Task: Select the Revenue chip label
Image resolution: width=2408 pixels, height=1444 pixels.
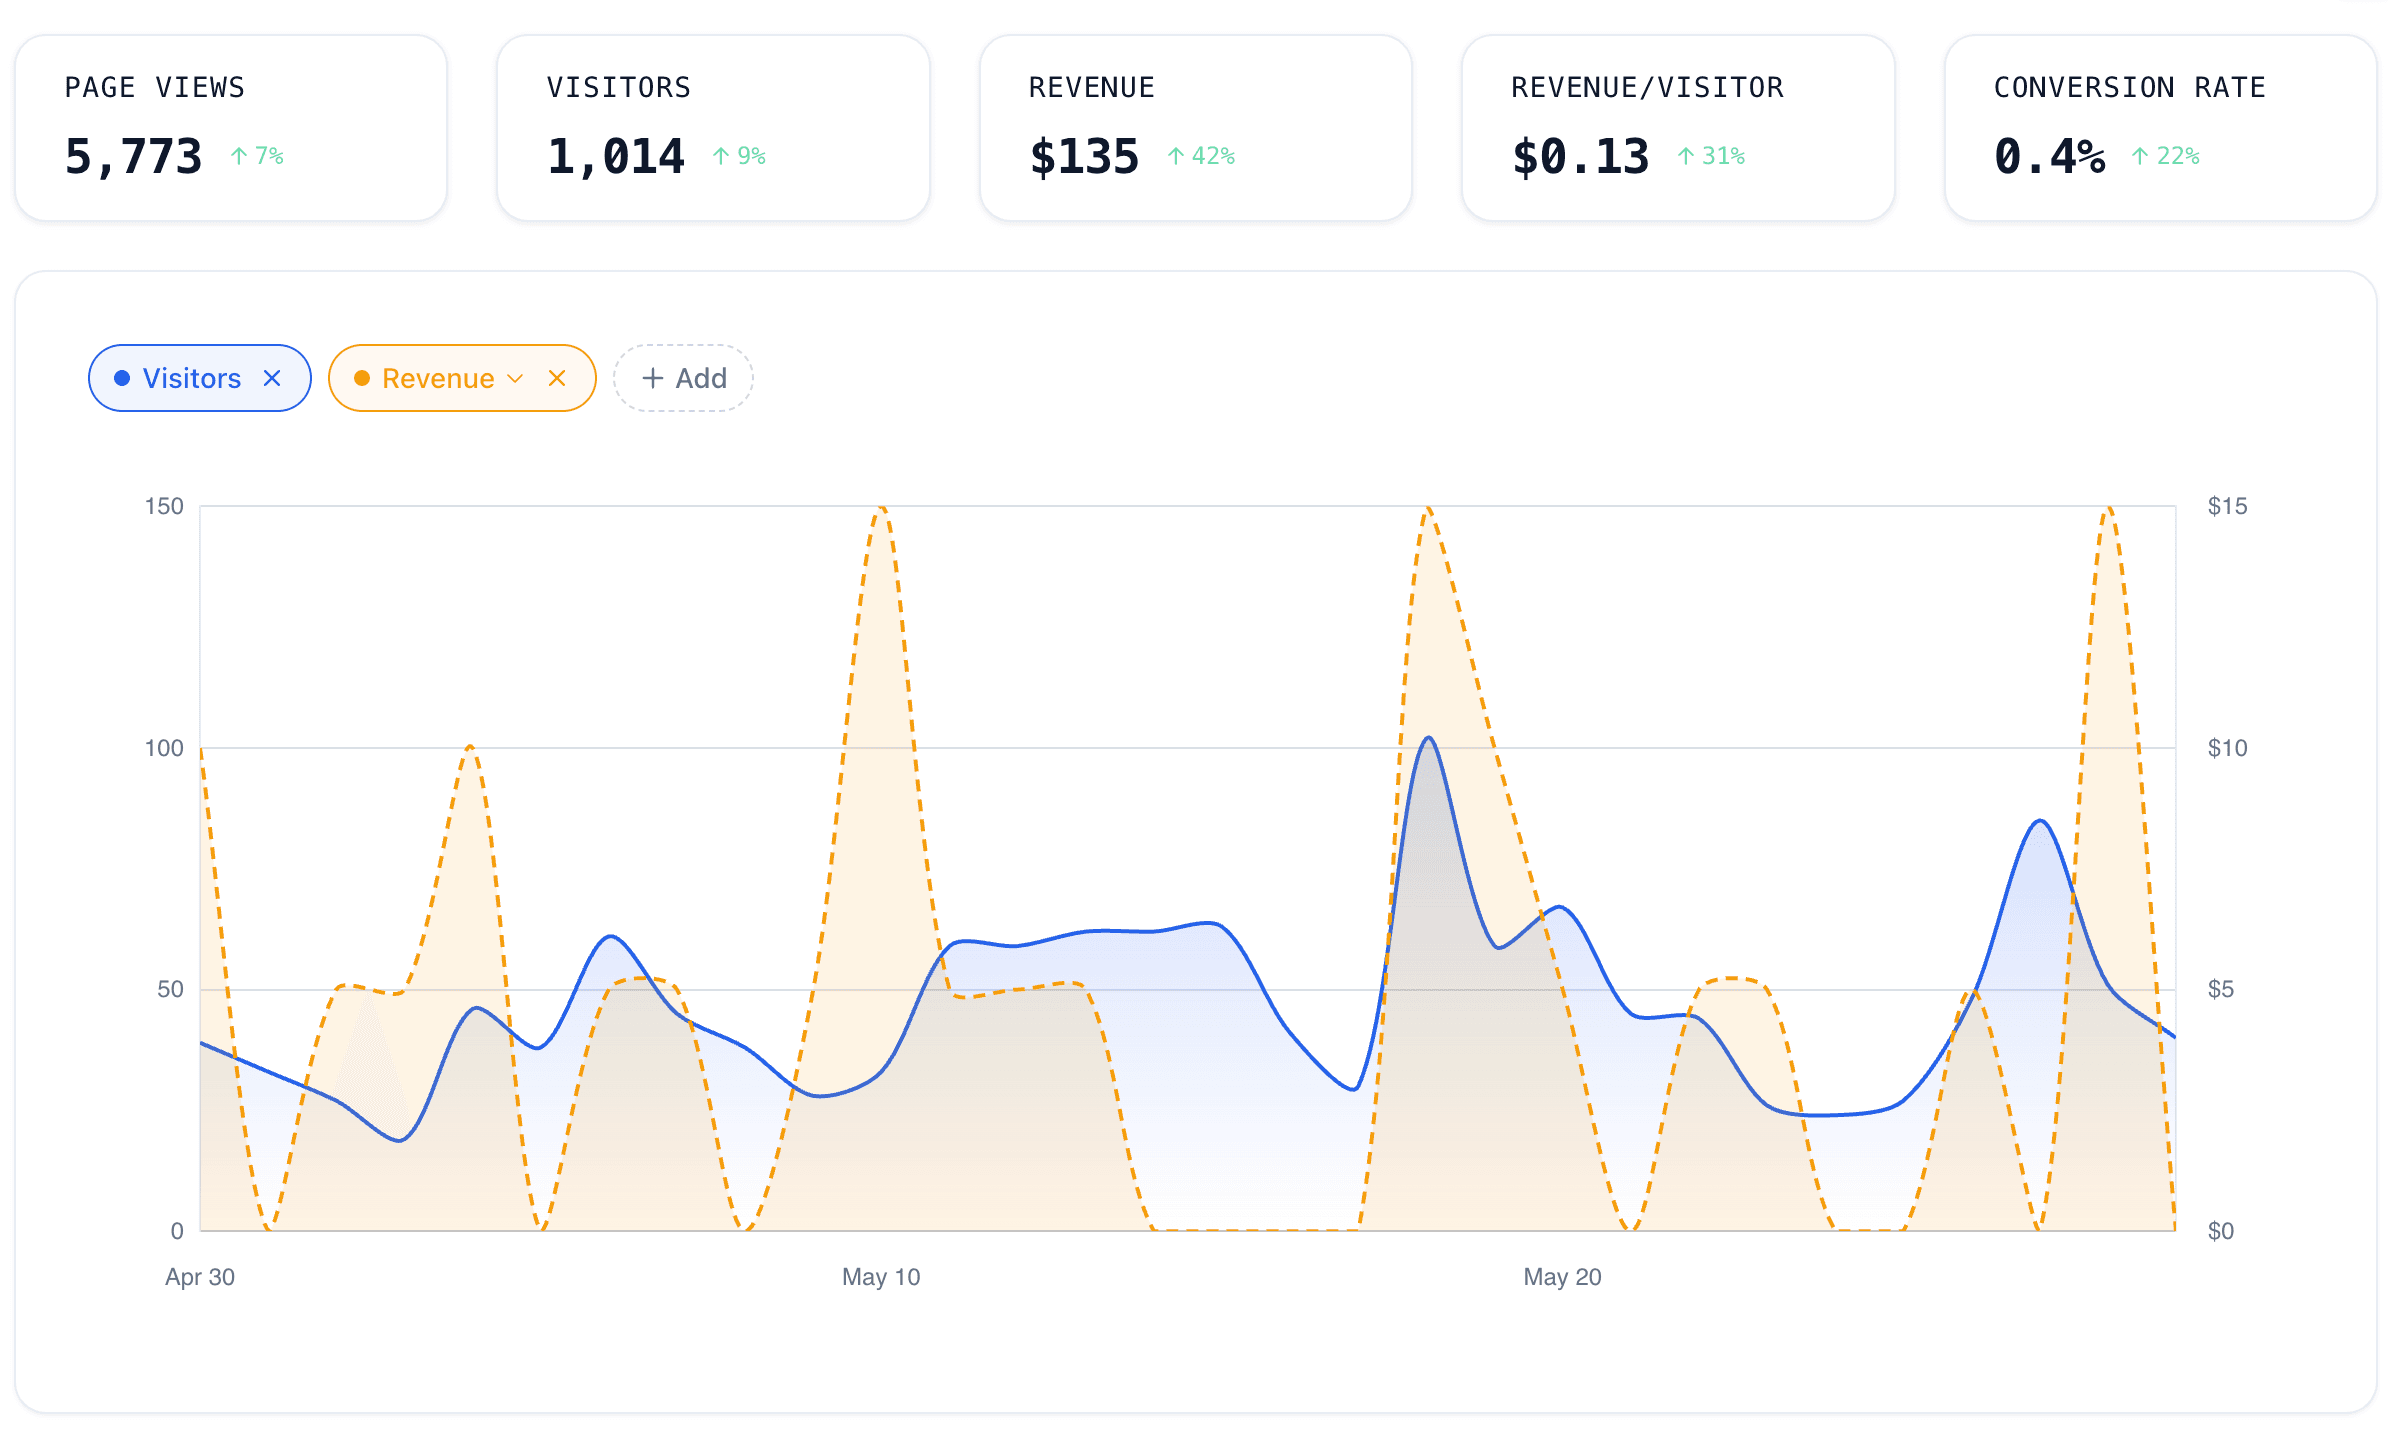Action: pos(438,378)
